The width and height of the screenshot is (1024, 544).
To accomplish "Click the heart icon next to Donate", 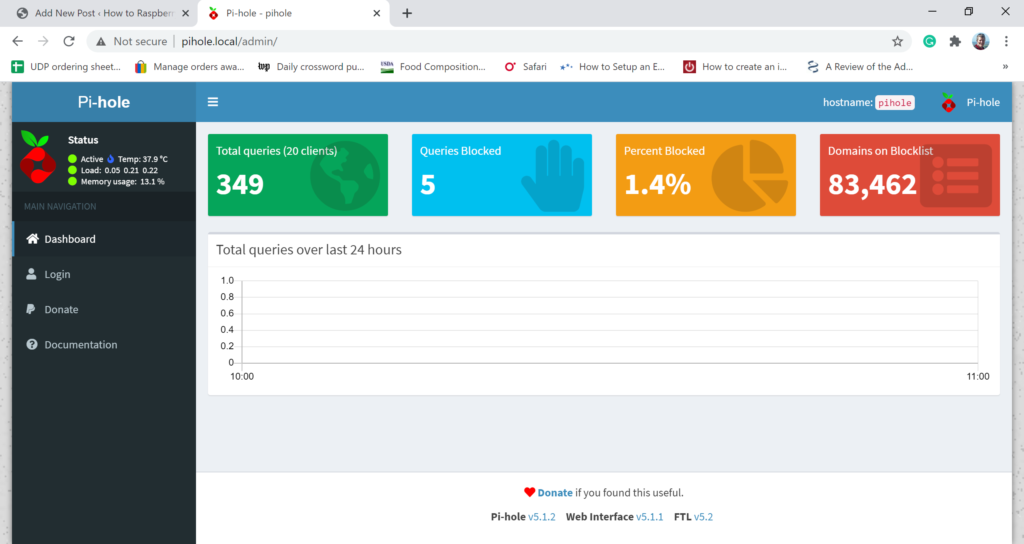I will pos(530,492).
